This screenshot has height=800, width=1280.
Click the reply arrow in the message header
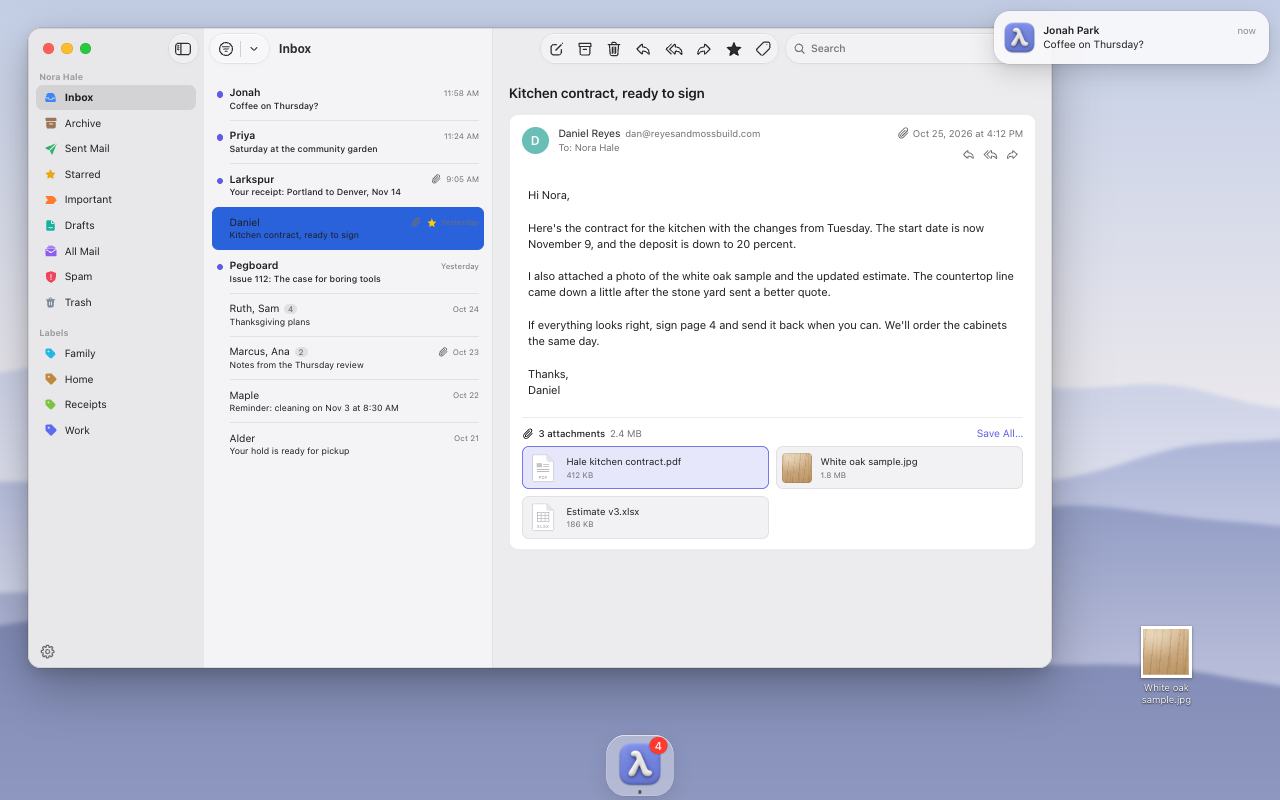click(x=968, y=155)
